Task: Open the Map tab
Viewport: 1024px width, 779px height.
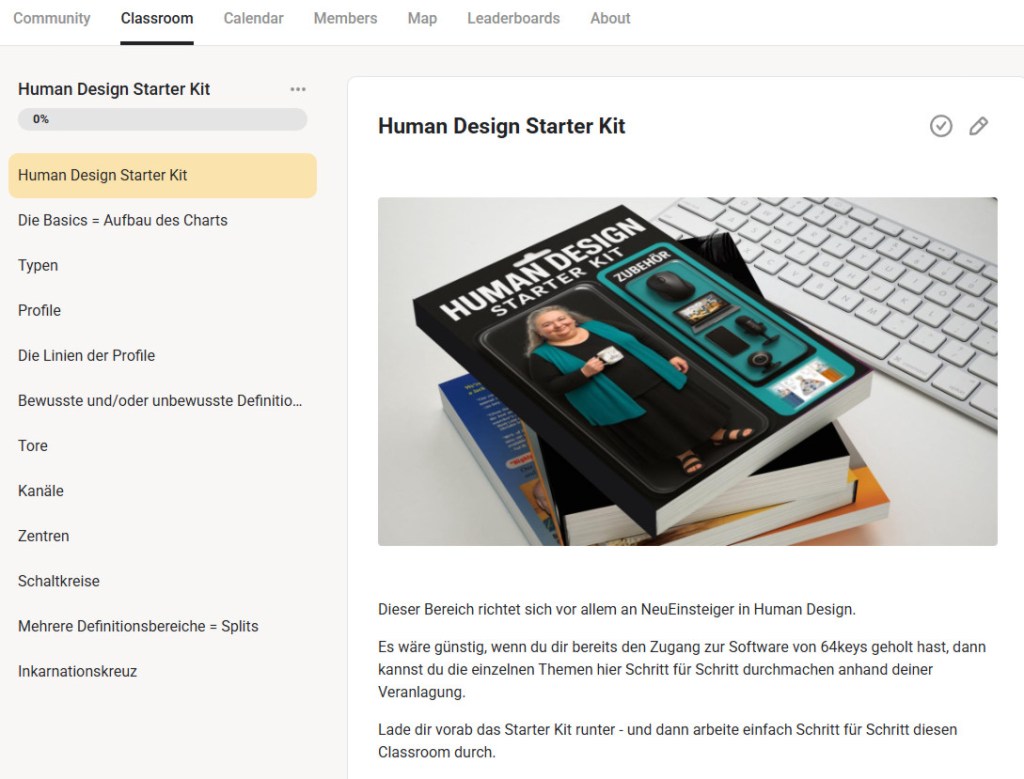Action: pos(422,18)
